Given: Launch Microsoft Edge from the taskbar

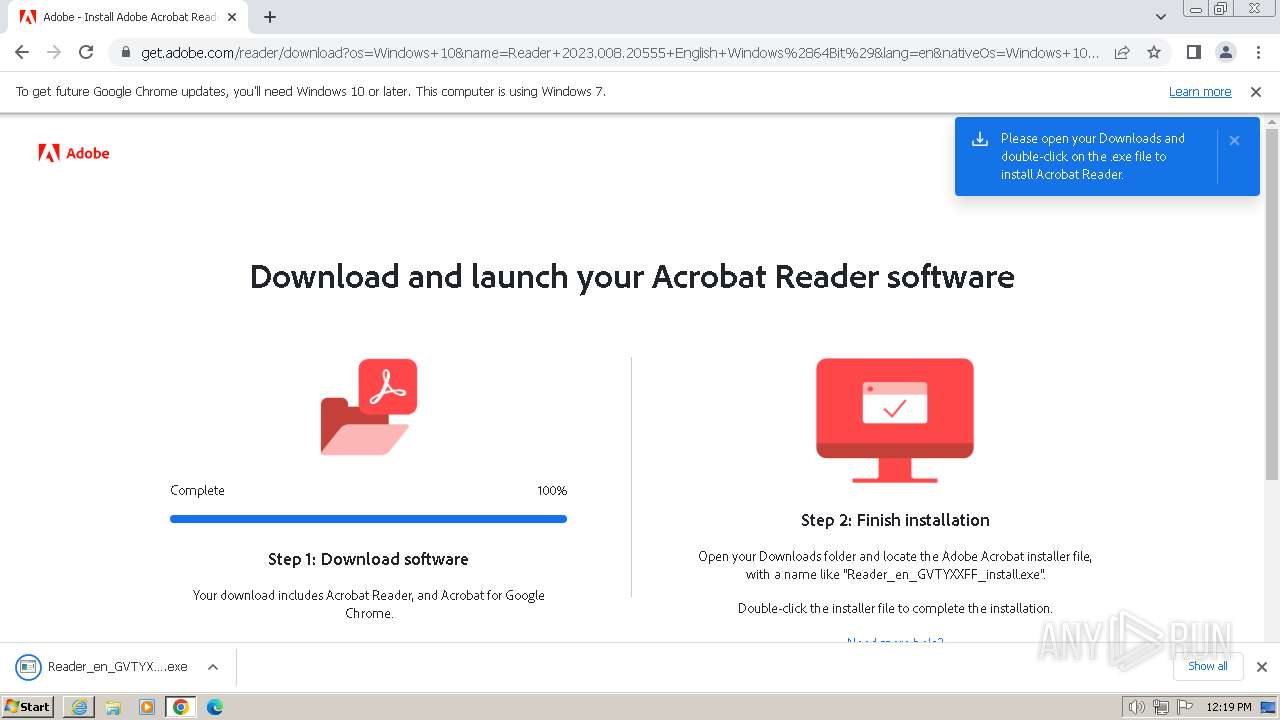Looking at the screenshot, I should [x=215, y=707].
